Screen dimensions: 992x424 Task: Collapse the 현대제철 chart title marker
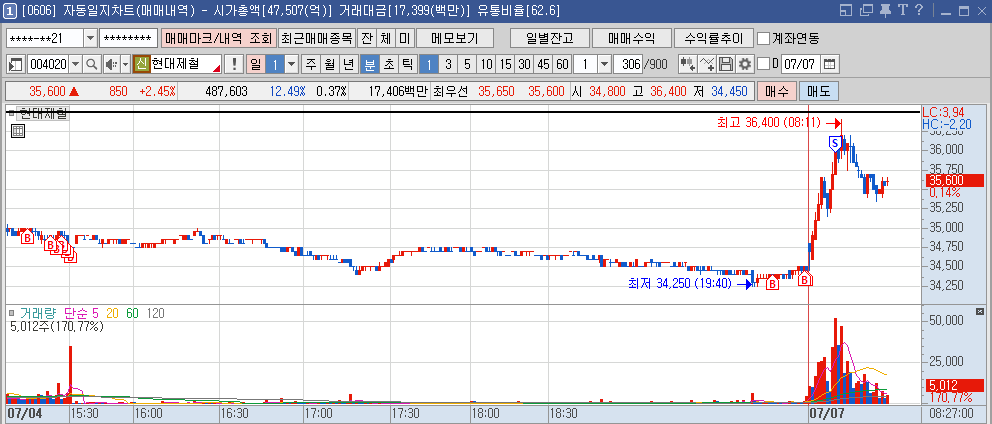(x=11, y=115)
